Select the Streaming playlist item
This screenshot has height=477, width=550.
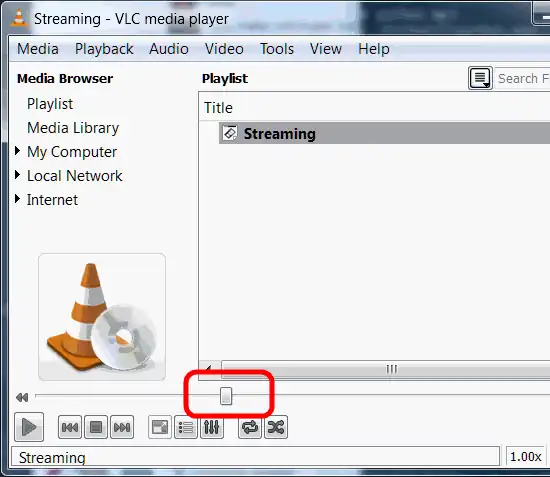point(384,133)
